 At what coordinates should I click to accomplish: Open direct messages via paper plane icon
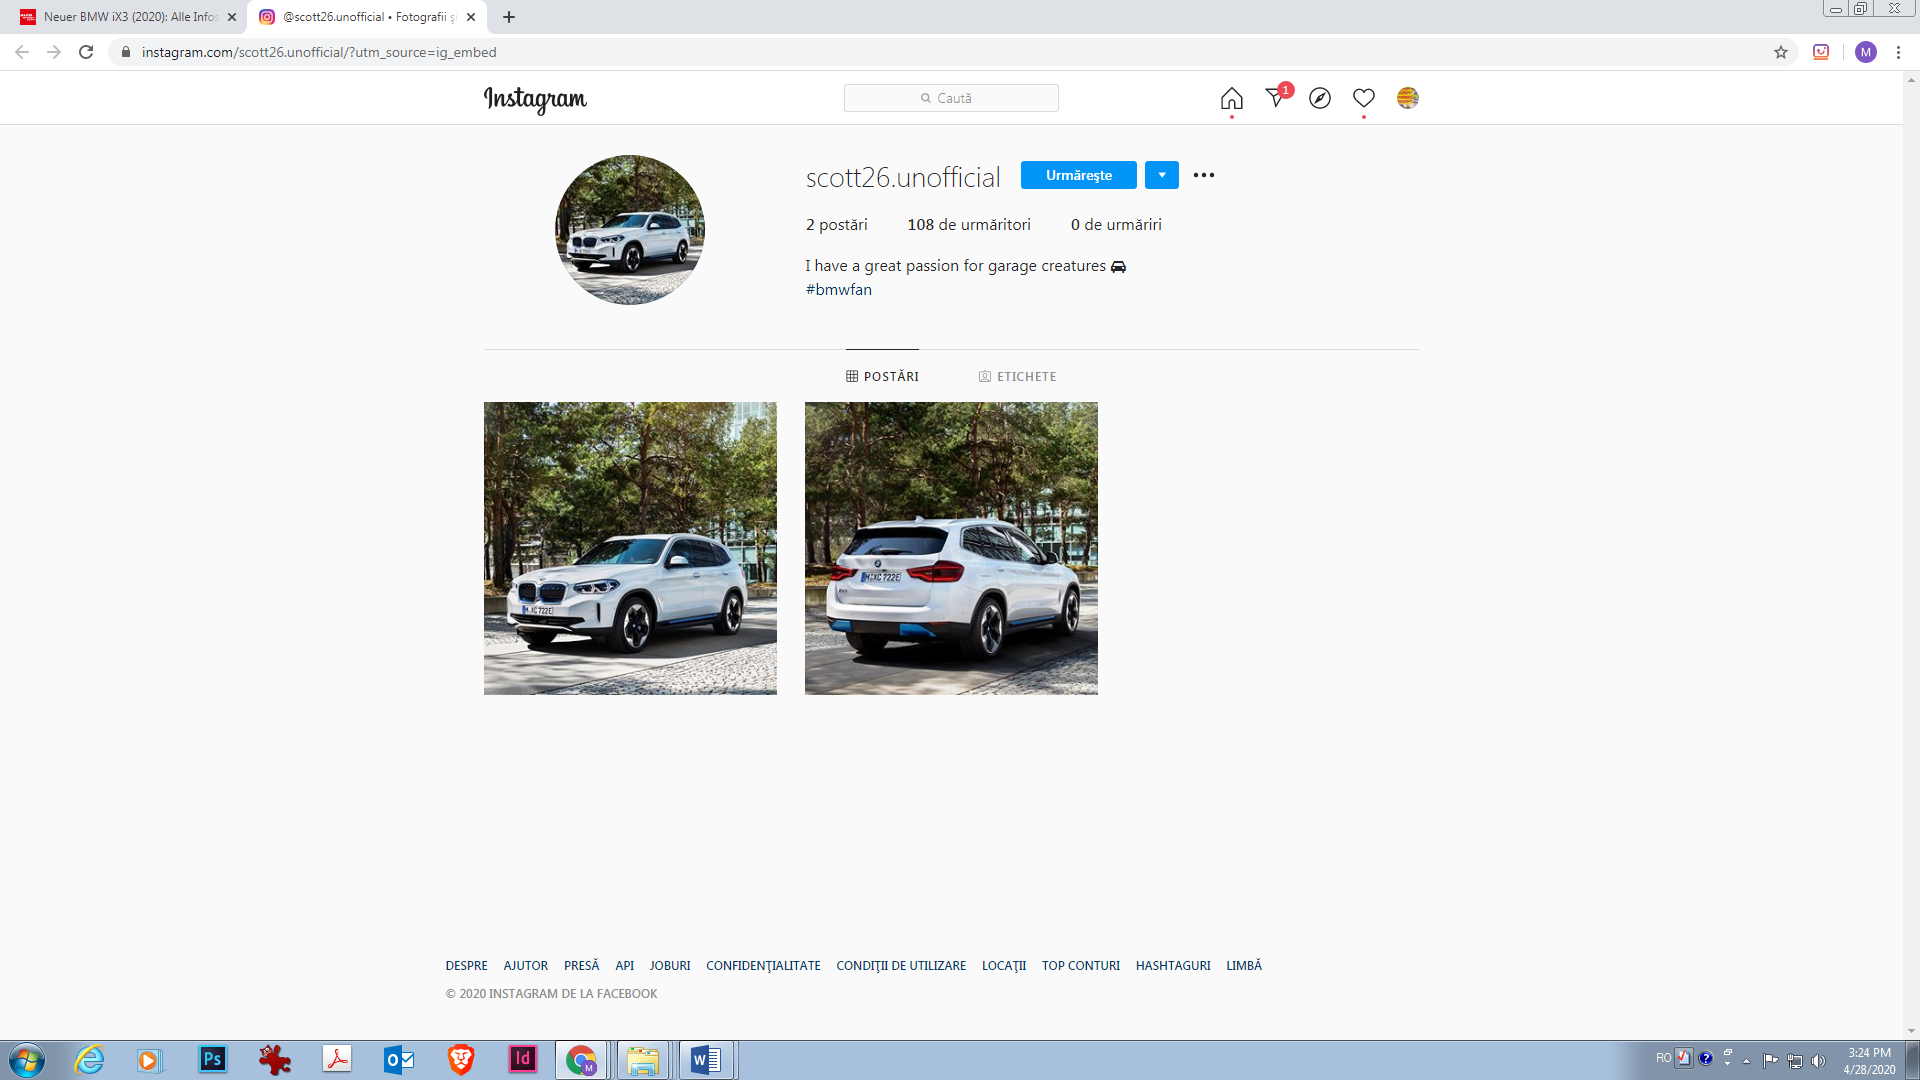point(1275,98)
